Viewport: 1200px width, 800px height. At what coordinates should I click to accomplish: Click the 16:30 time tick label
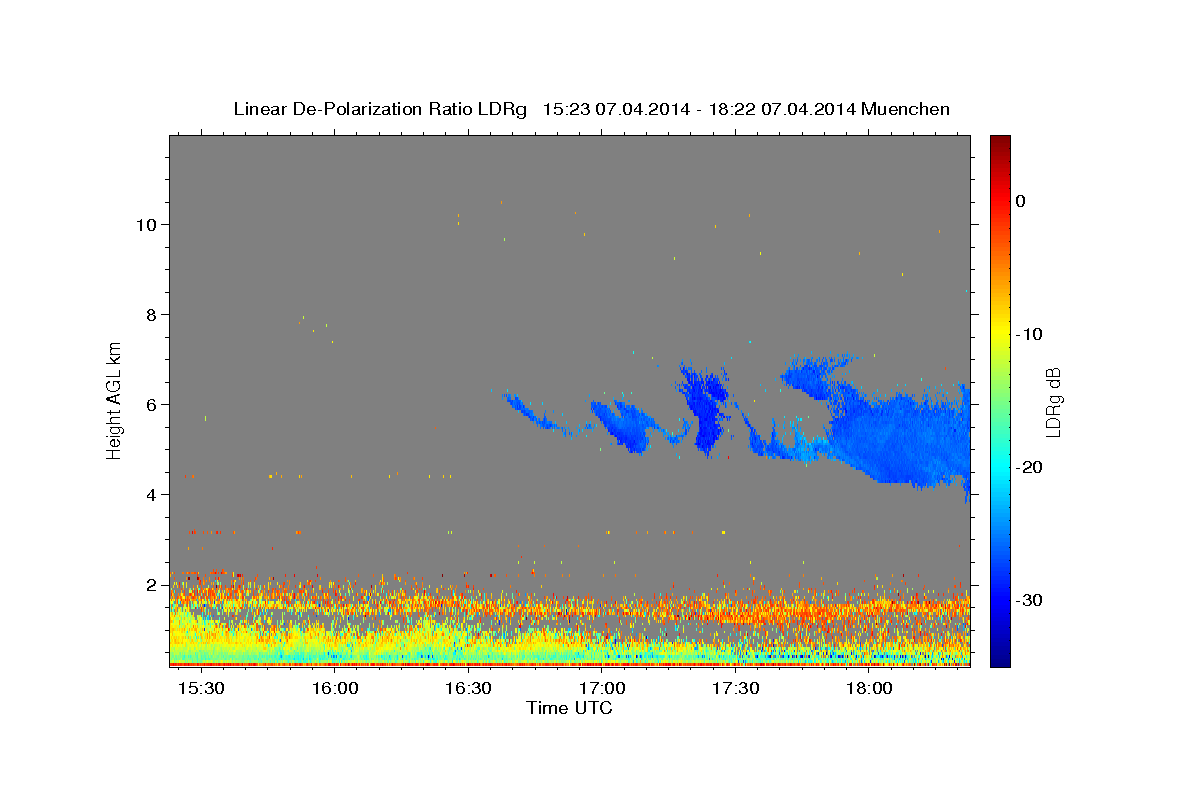click(469, 689)
